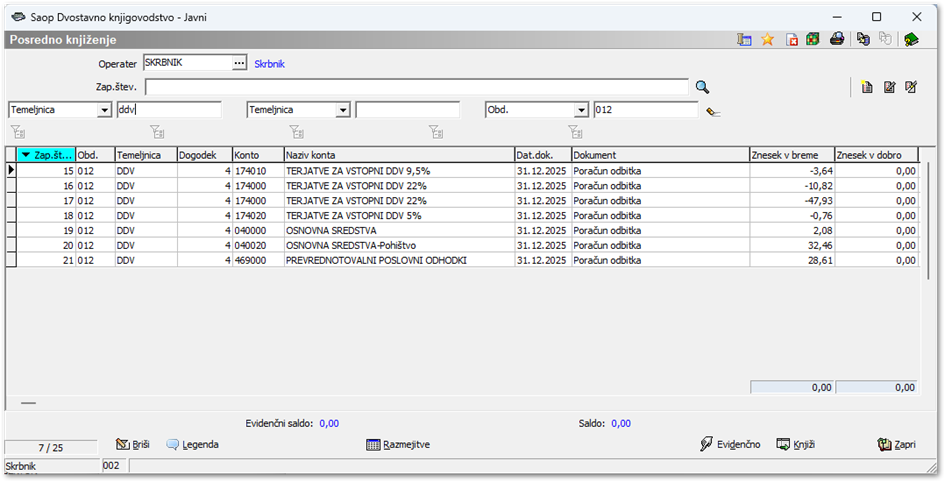Click the filter icon below the Obd. dropdown
Image resolution: width=945 pixels, height=482 pixels.
[x=575, y=131]
